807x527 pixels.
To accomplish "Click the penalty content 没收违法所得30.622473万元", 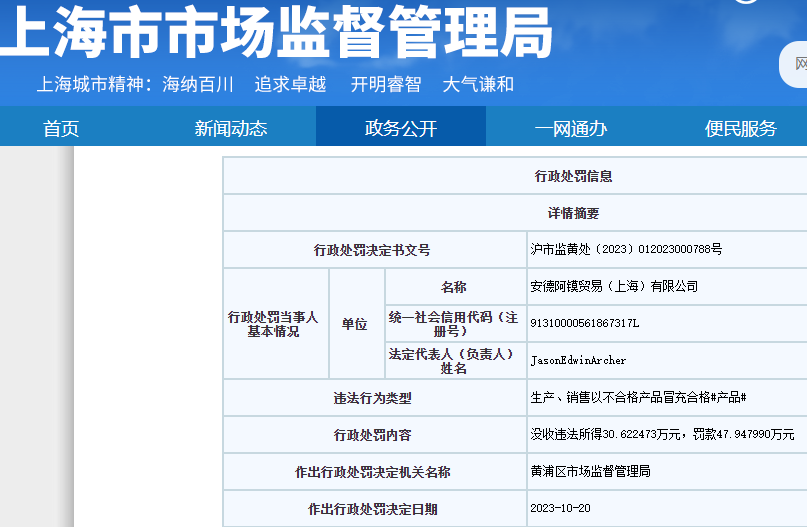I will 605,434.
